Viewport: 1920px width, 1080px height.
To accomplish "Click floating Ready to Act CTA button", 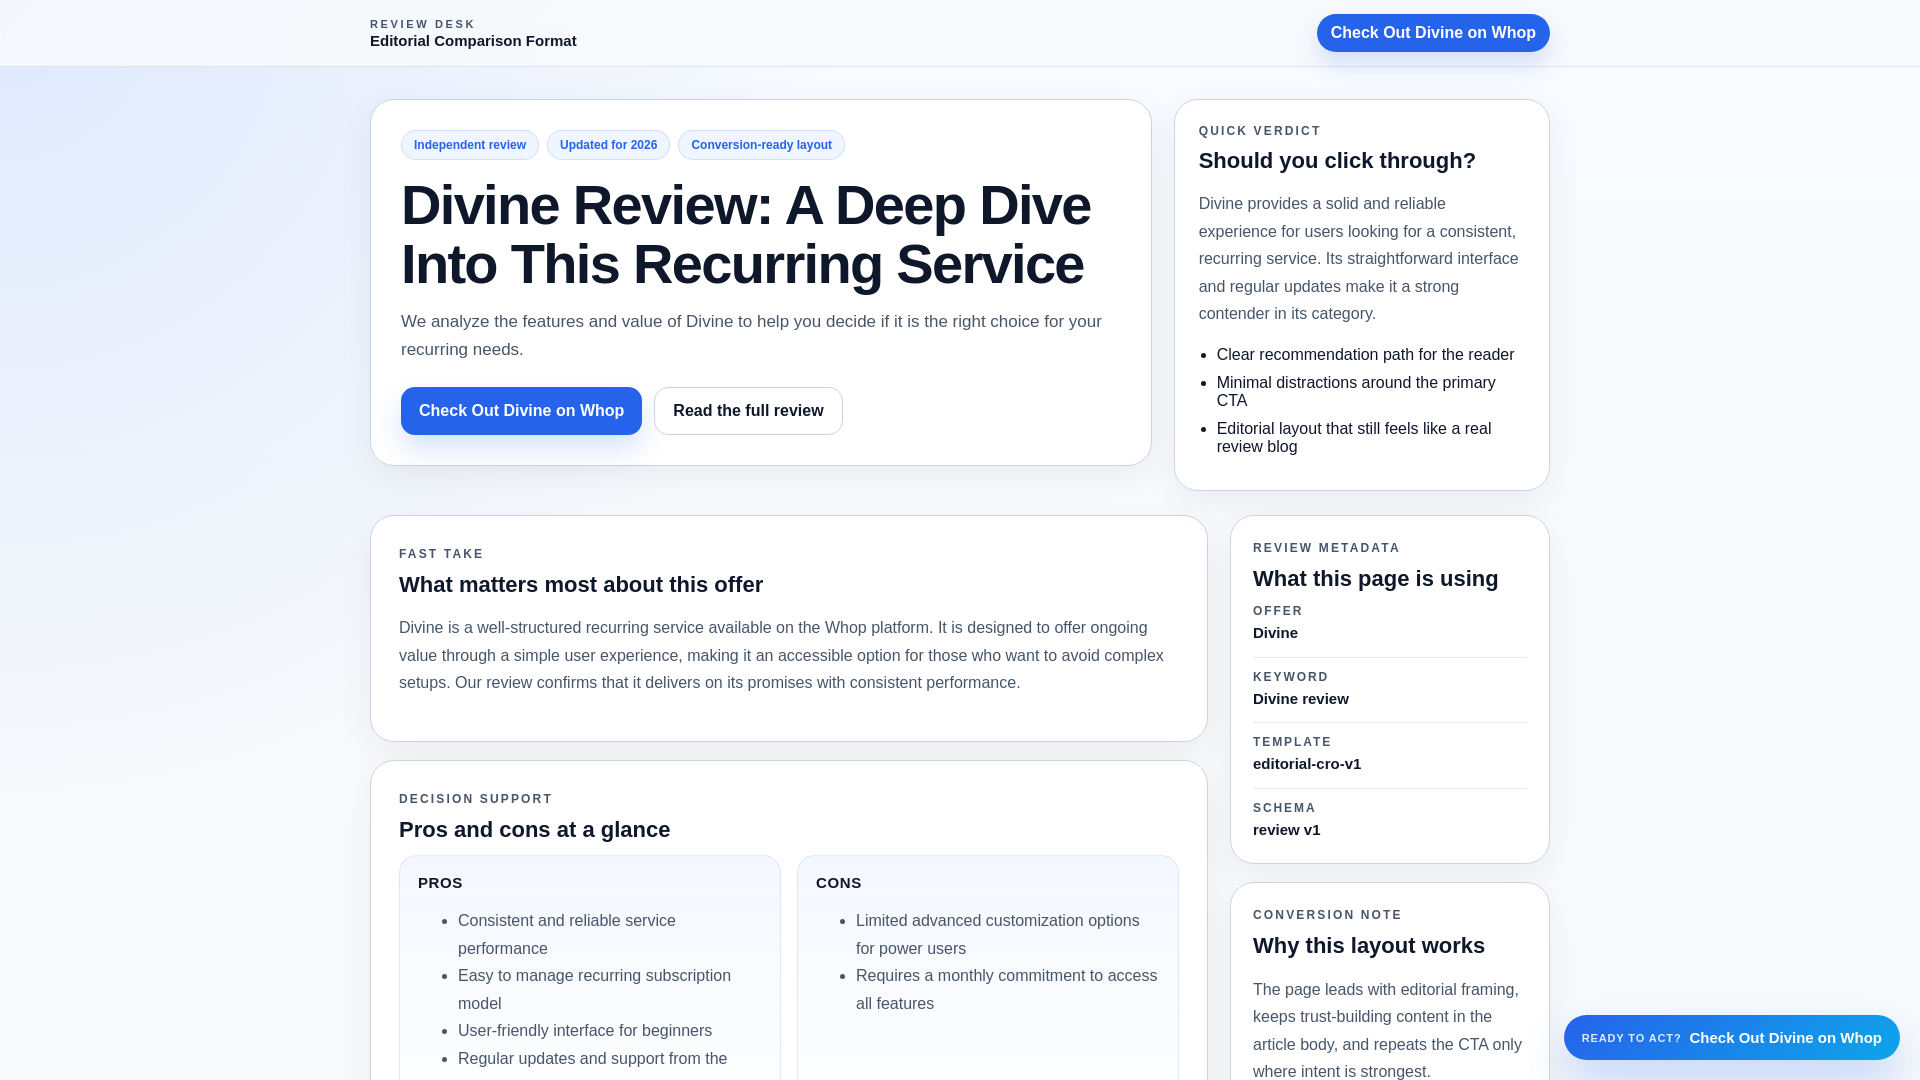I will click(x=1731, y=1038).
